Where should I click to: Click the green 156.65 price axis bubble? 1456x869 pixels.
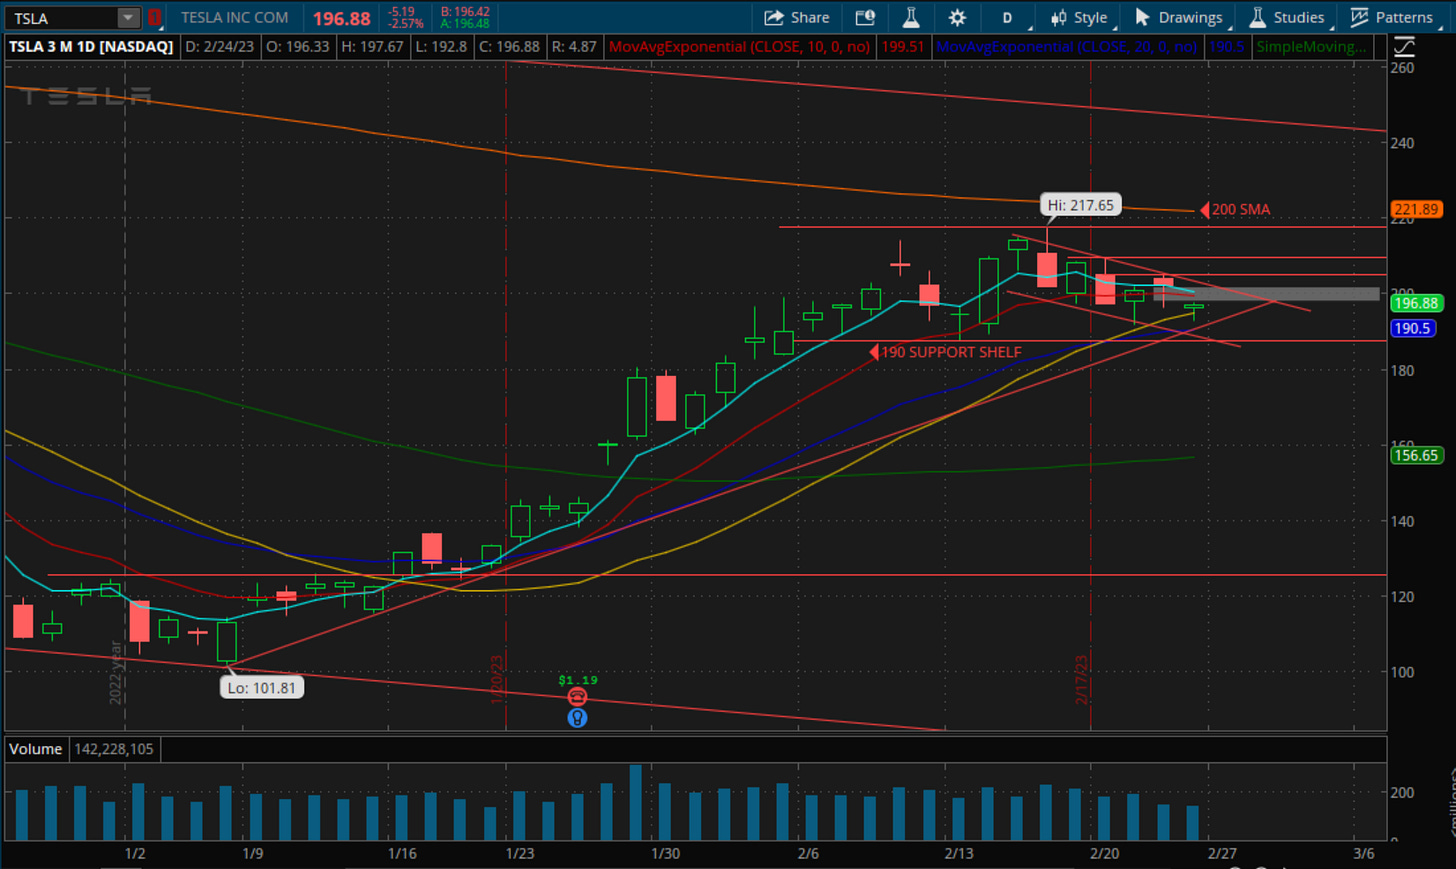(x=1415, y=455)
